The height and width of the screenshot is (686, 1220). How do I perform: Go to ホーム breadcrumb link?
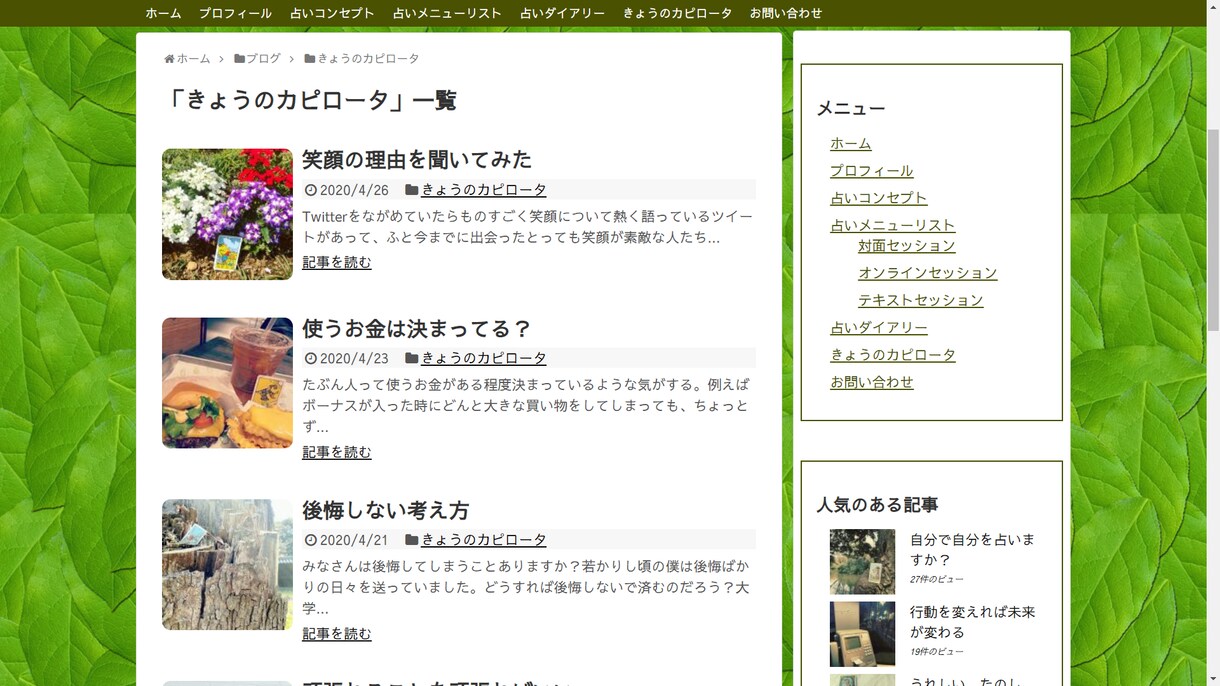point(194,59)
